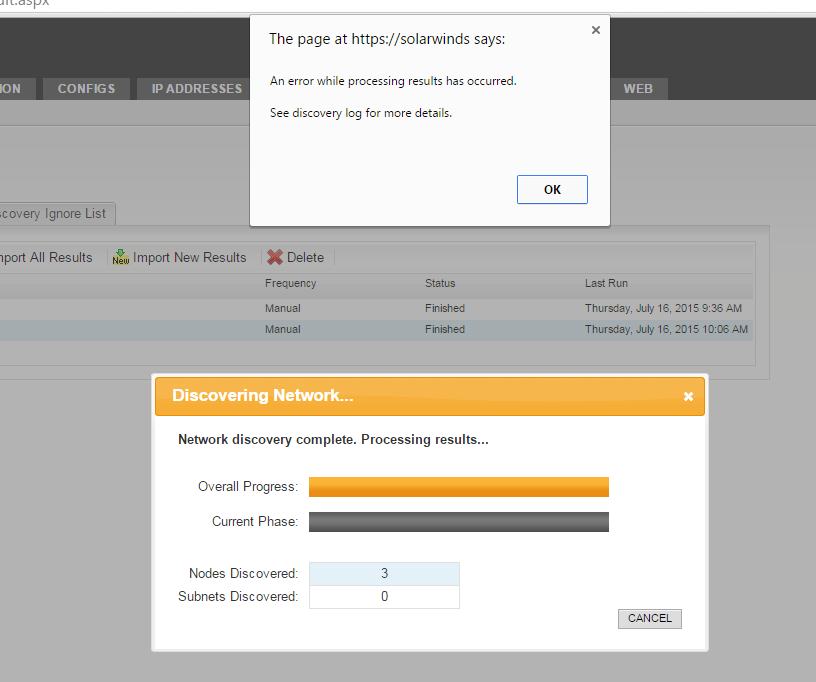Select row last run 9:36 AM
816x682 pixels.
[x=376, y=308]
